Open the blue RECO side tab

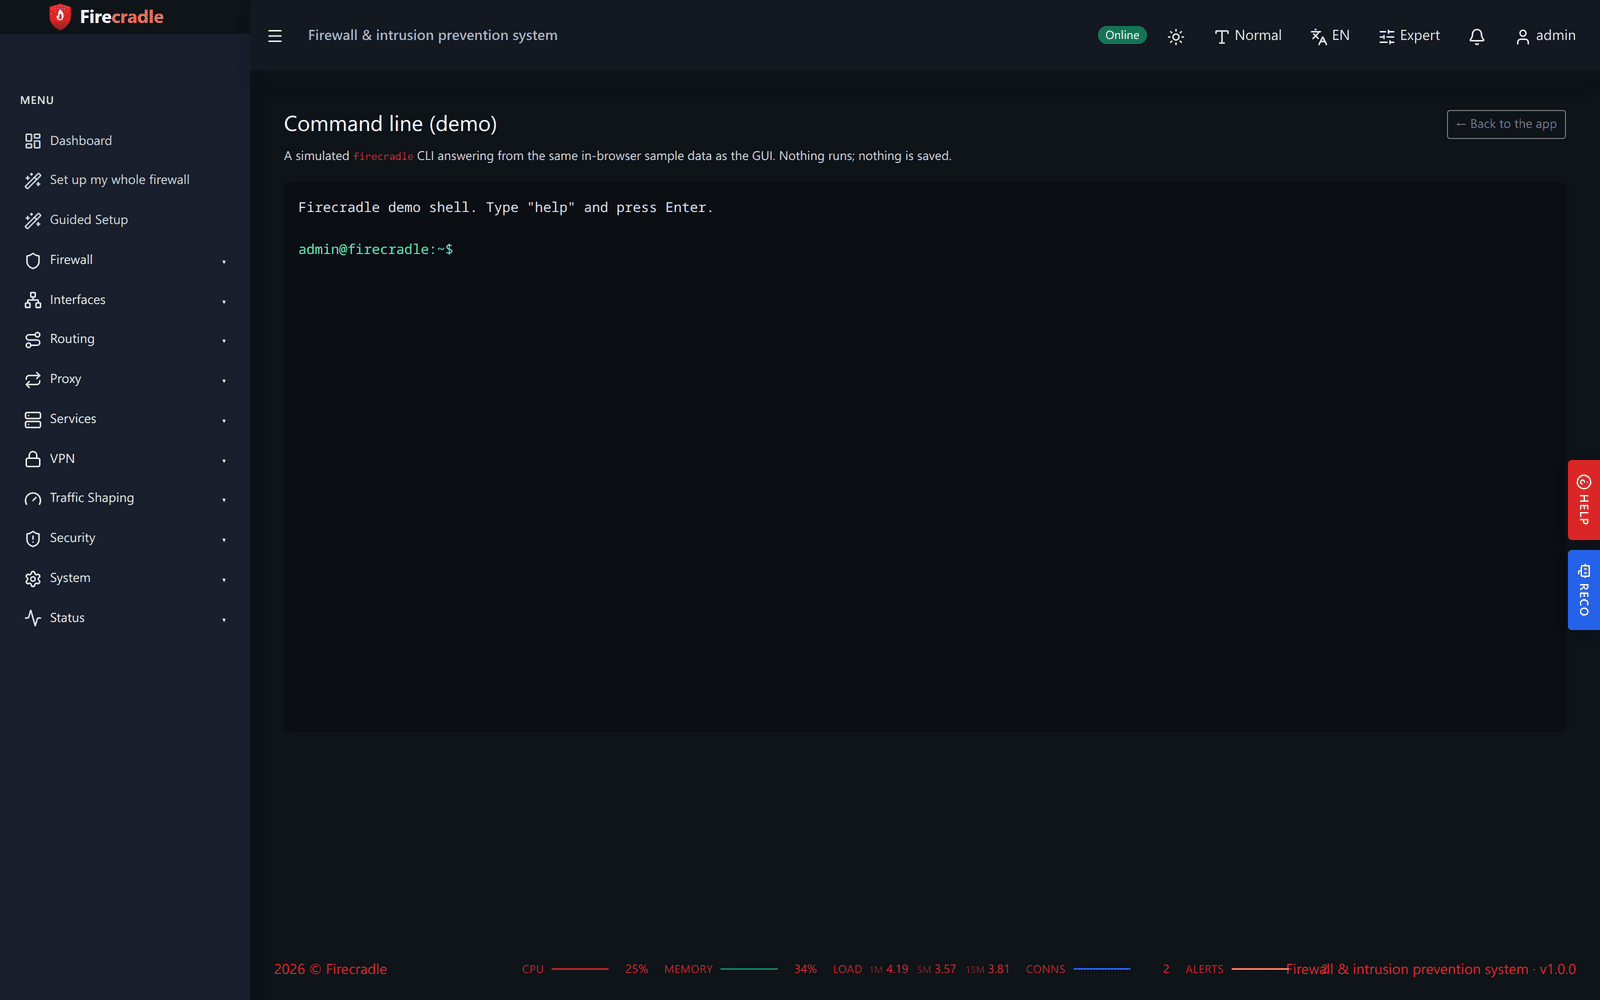[1584, 590]
